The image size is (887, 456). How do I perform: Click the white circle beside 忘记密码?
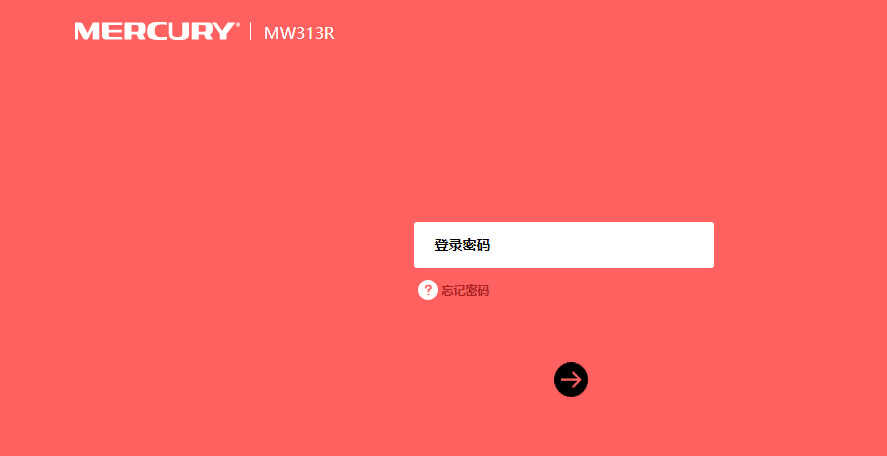tap(428, 290)
